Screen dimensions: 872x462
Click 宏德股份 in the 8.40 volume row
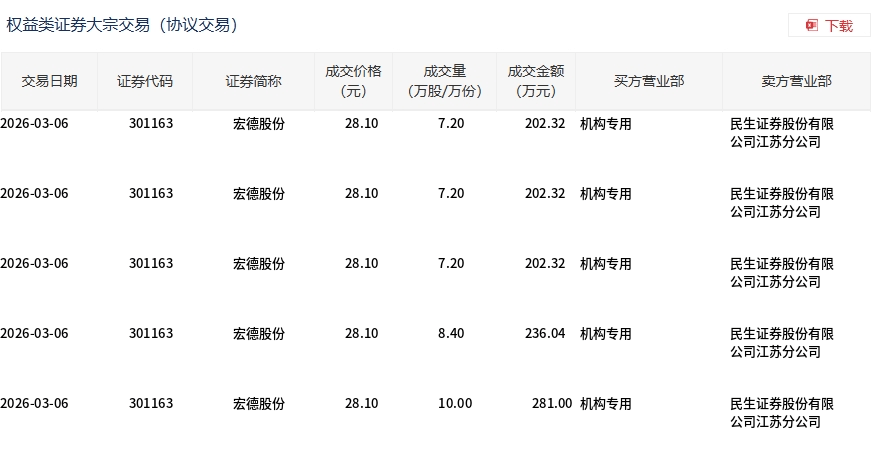[259, 334]
